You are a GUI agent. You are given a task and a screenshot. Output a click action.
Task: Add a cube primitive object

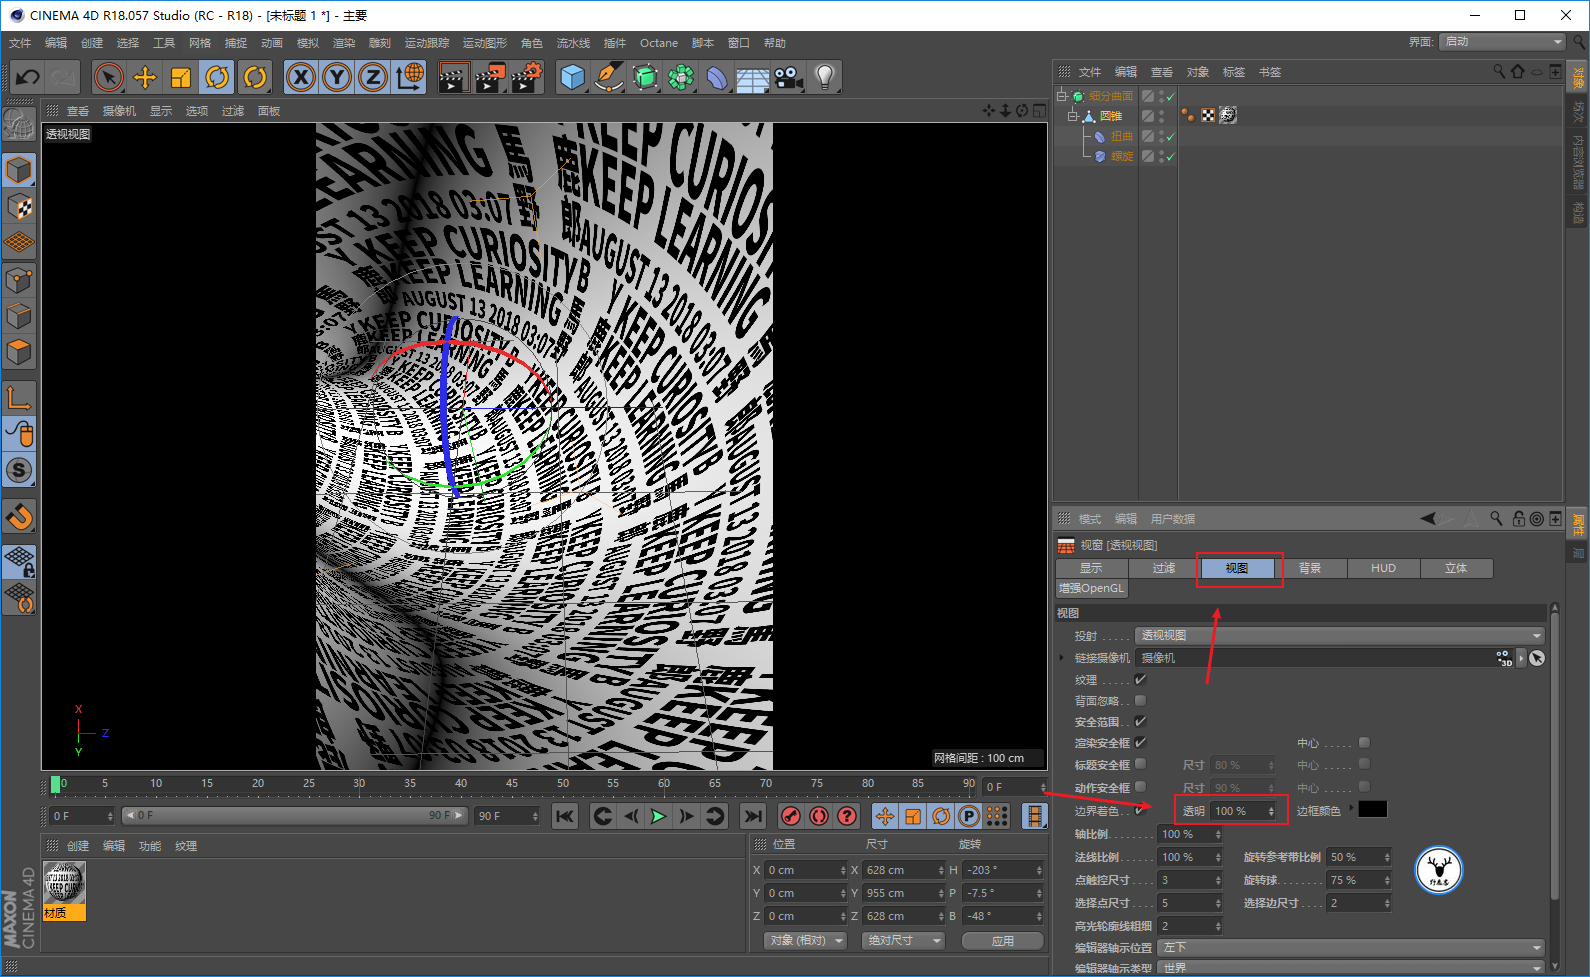pos(573,77)
